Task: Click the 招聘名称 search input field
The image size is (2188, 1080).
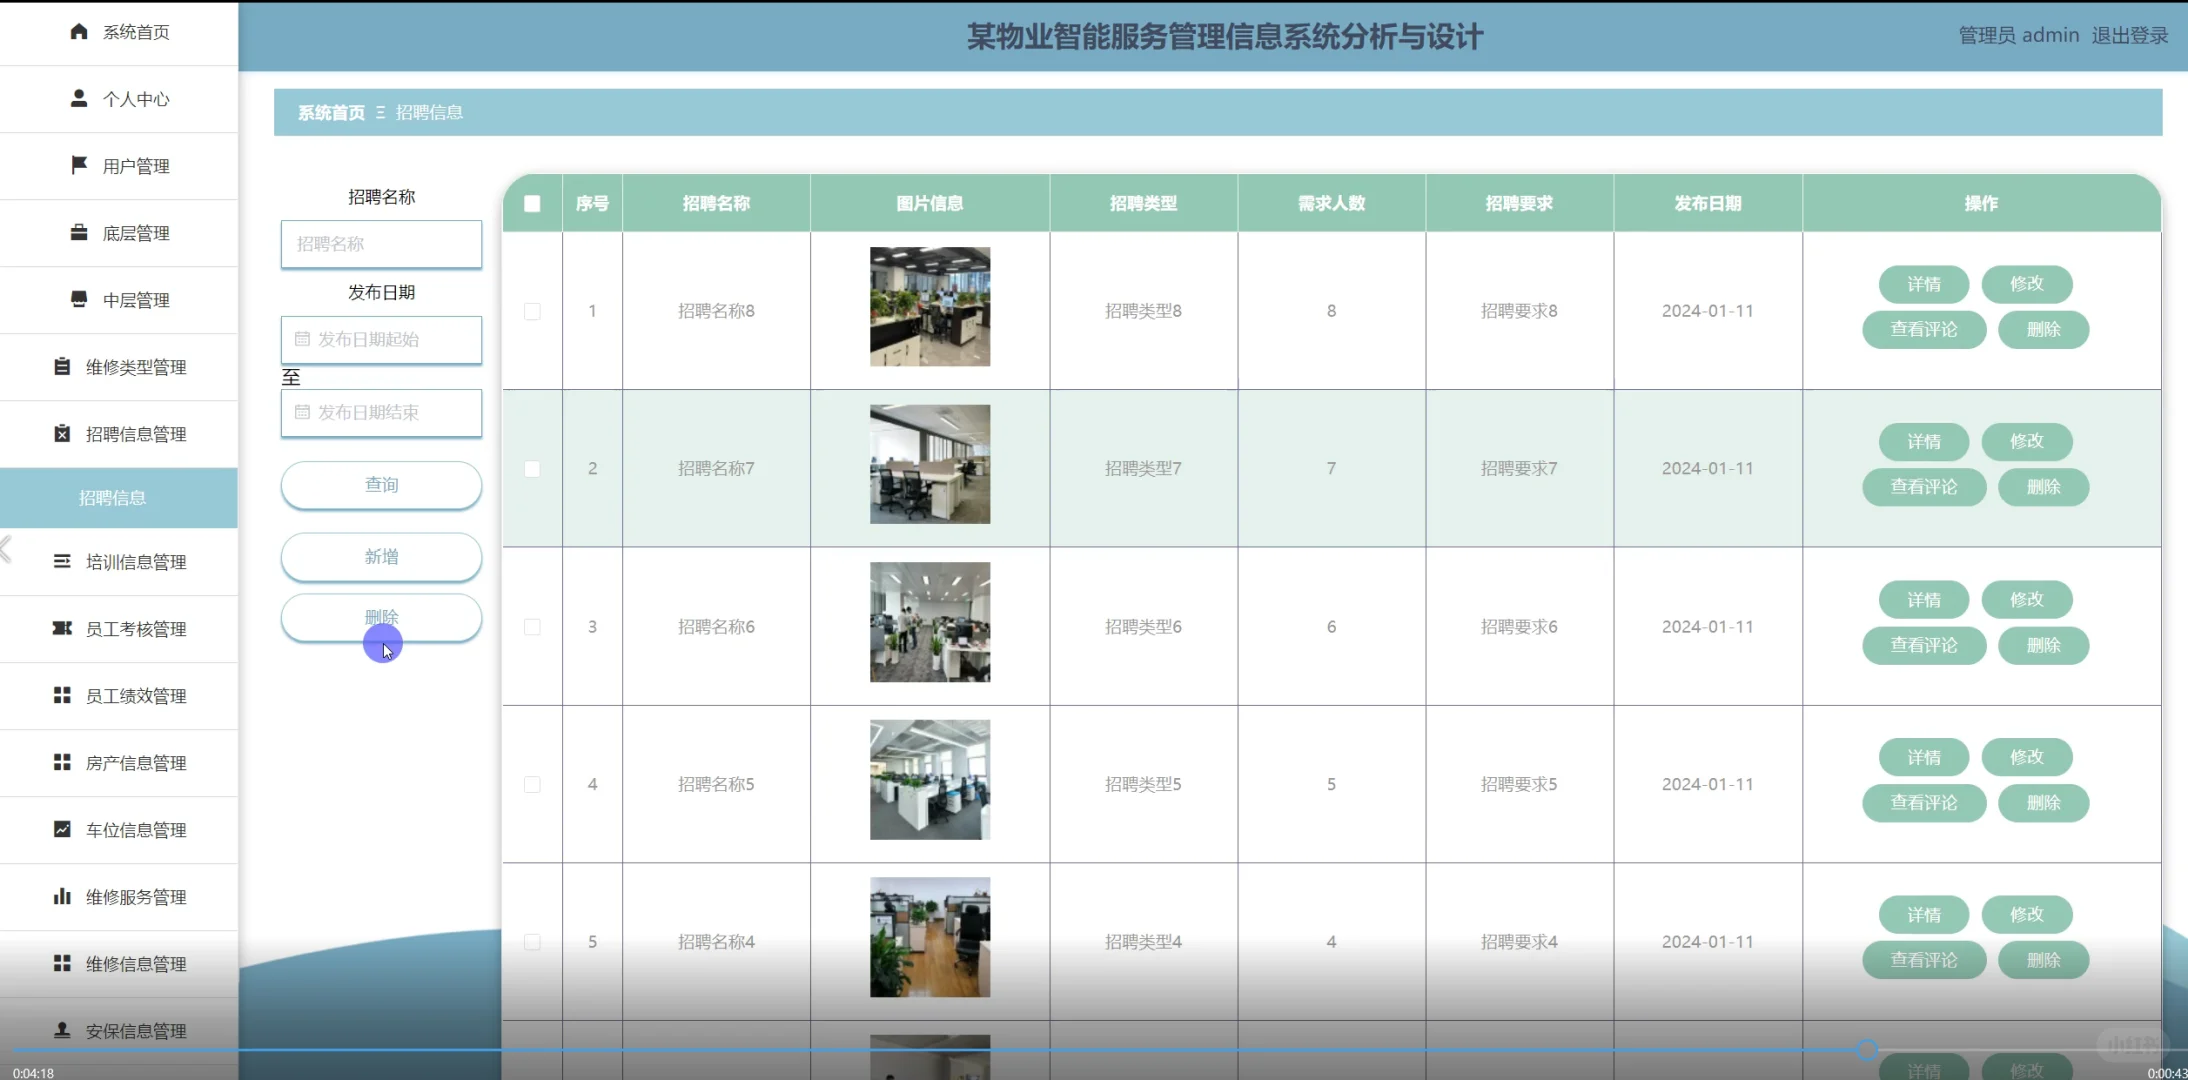Action: point(381,244)
